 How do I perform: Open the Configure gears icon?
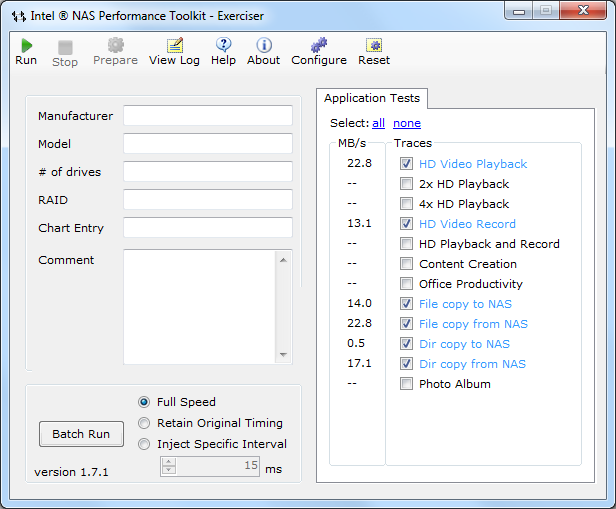point(319,51)
